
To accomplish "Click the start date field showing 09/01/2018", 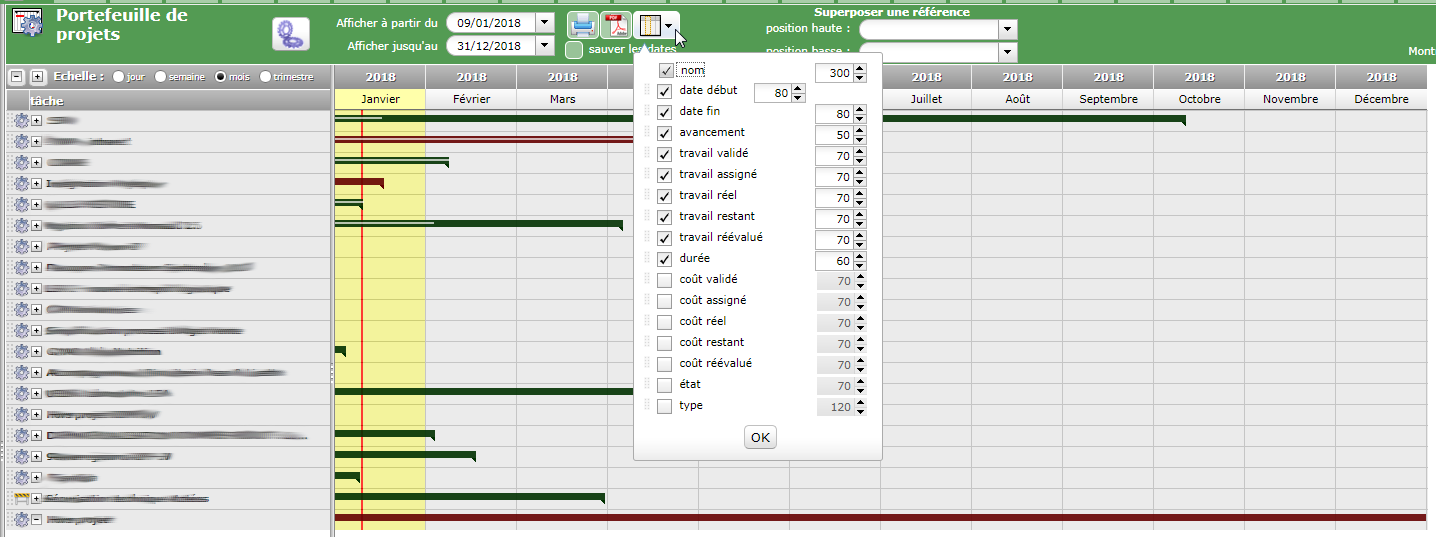I will tap(490, 23).
